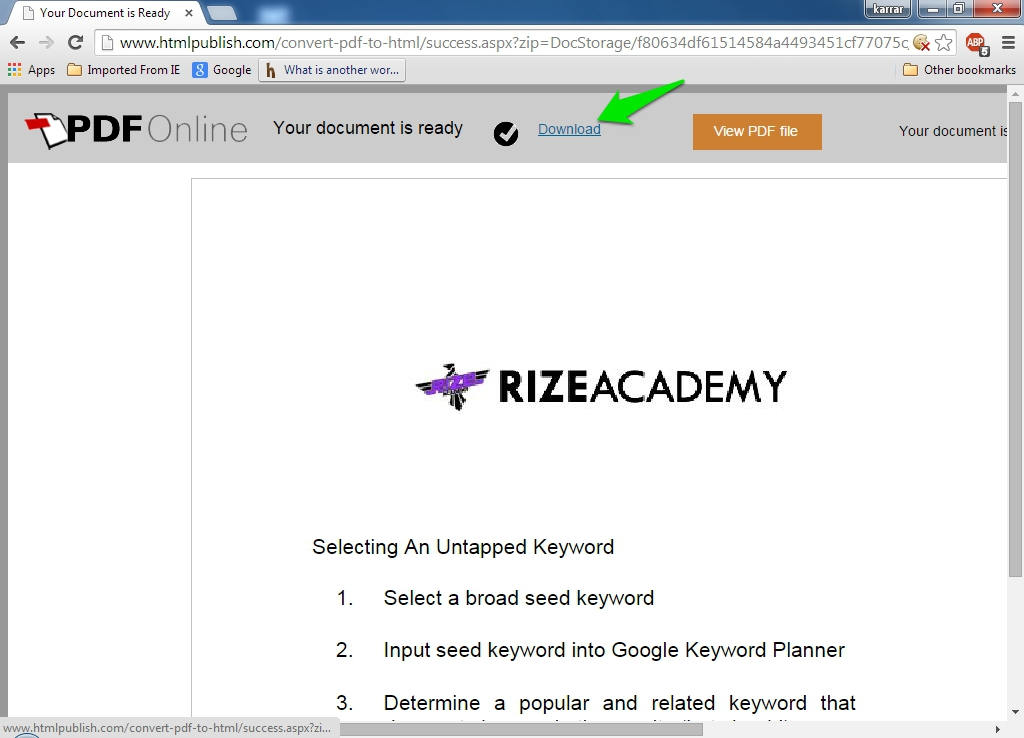Click the browser back arrow

click(17, 42)
